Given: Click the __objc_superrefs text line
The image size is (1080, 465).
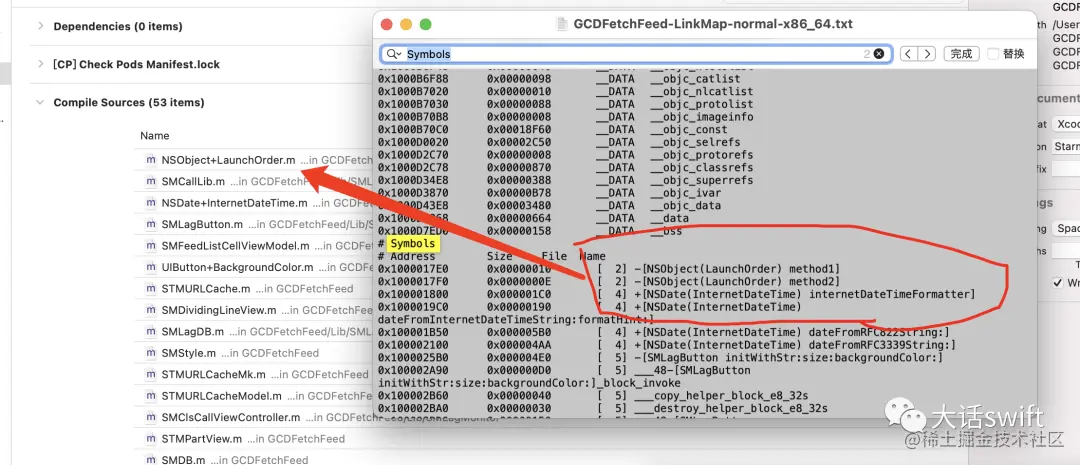Looking at the screenshot, I should tap(565, 180).
